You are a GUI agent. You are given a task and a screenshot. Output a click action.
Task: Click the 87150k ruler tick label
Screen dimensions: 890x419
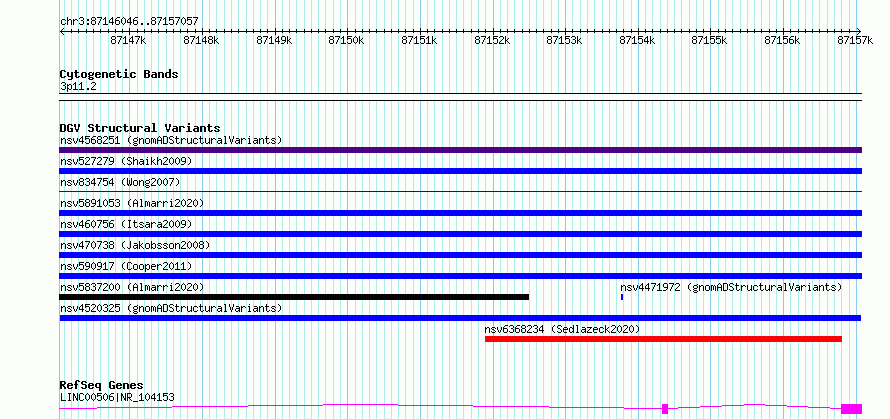pos(347,40)
